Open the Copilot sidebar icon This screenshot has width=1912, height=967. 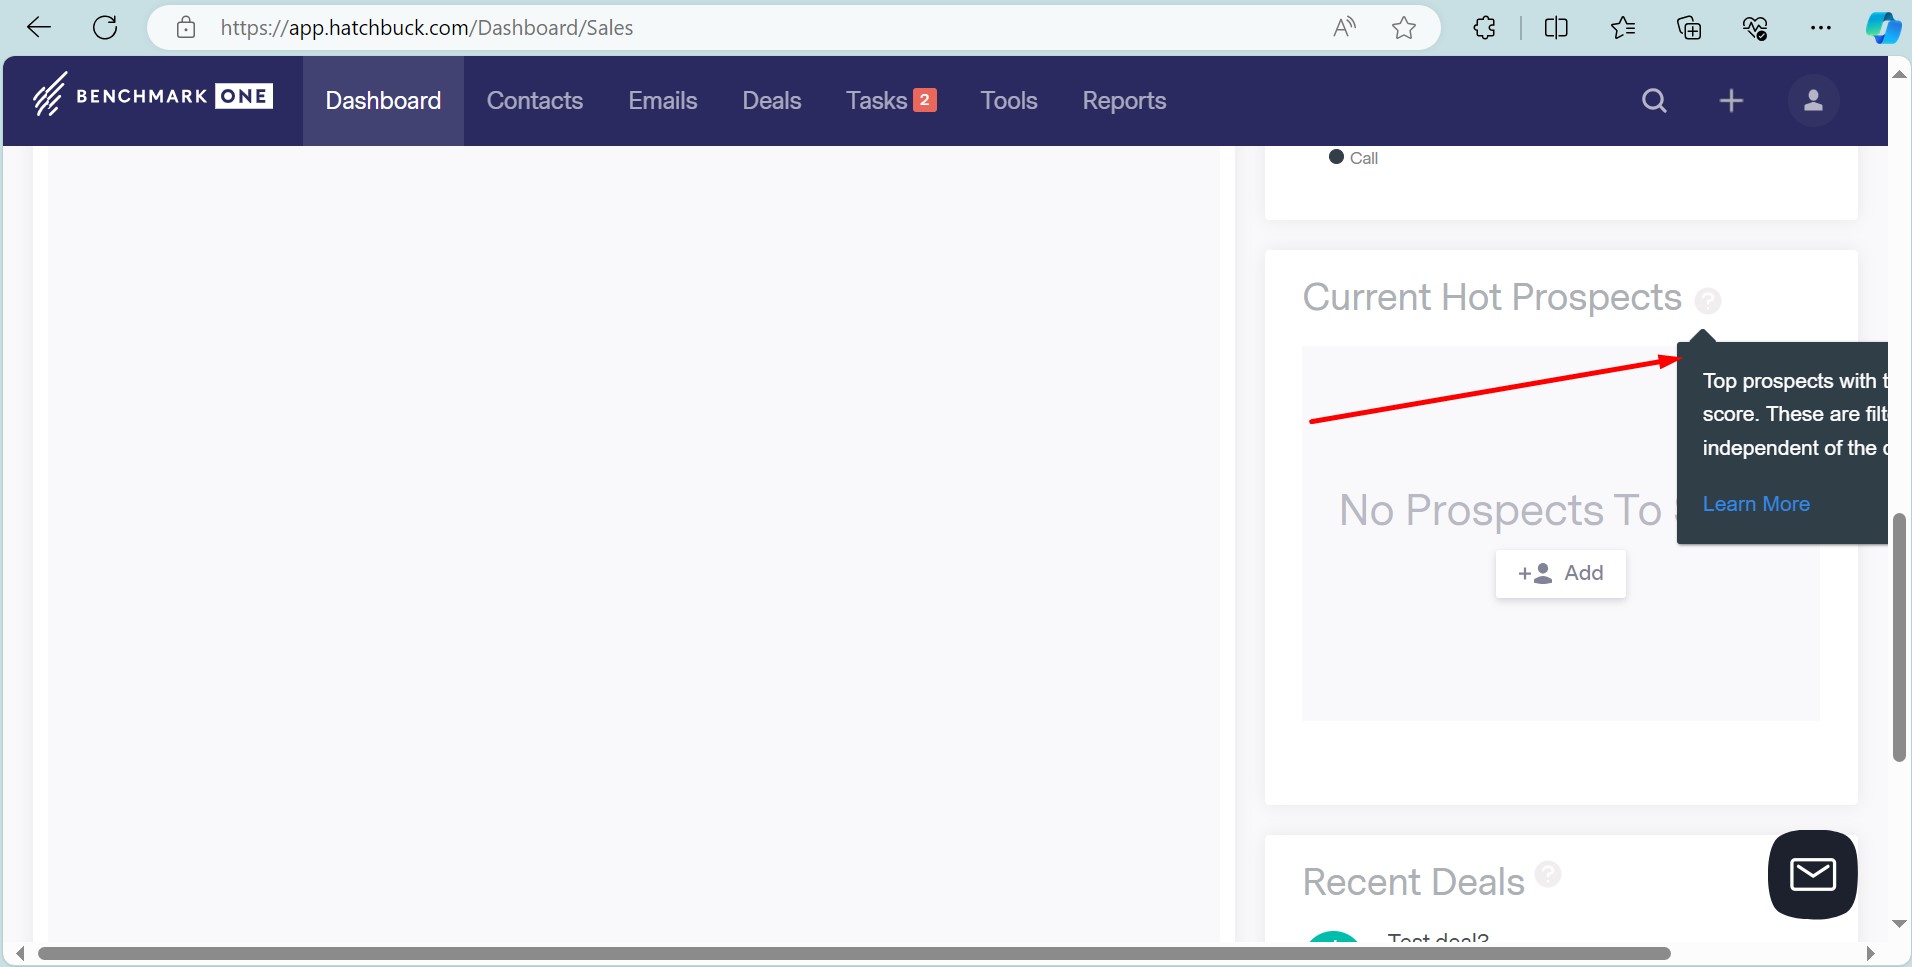click(x=1883, y=28)
